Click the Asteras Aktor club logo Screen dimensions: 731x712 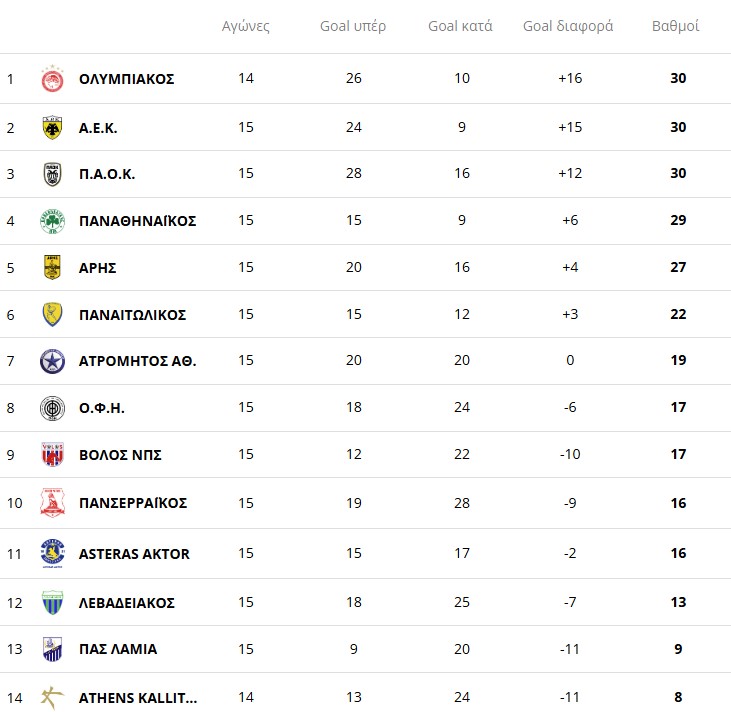coord(52,554)
